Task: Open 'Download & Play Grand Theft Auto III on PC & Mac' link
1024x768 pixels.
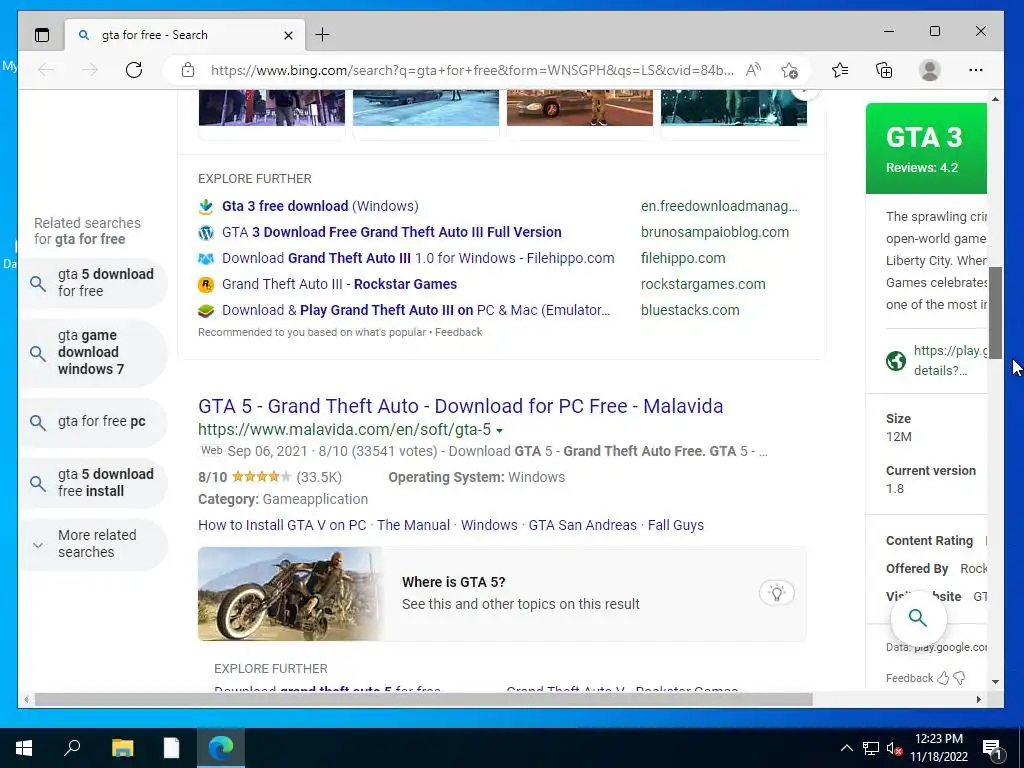Action: [416, 311]
